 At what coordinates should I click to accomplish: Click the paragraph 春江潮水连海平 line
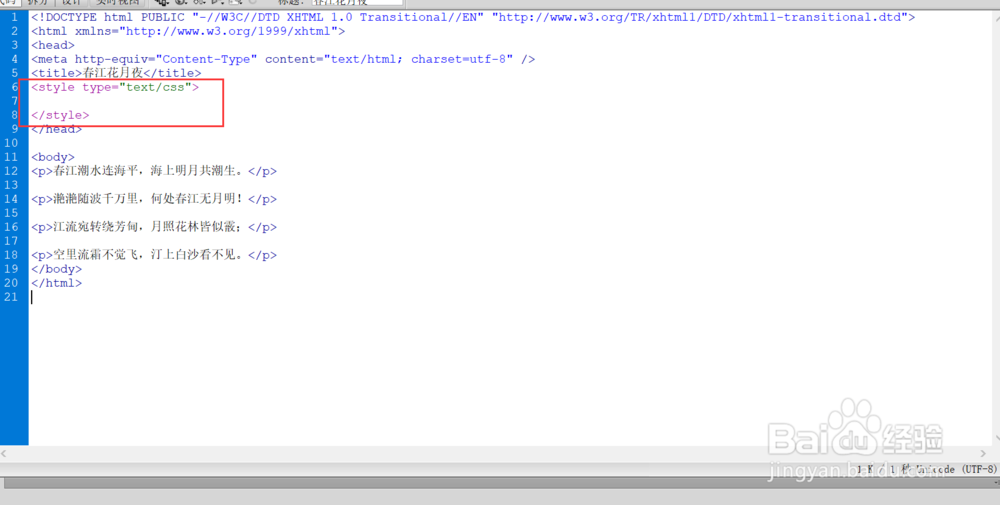point(154,172)
